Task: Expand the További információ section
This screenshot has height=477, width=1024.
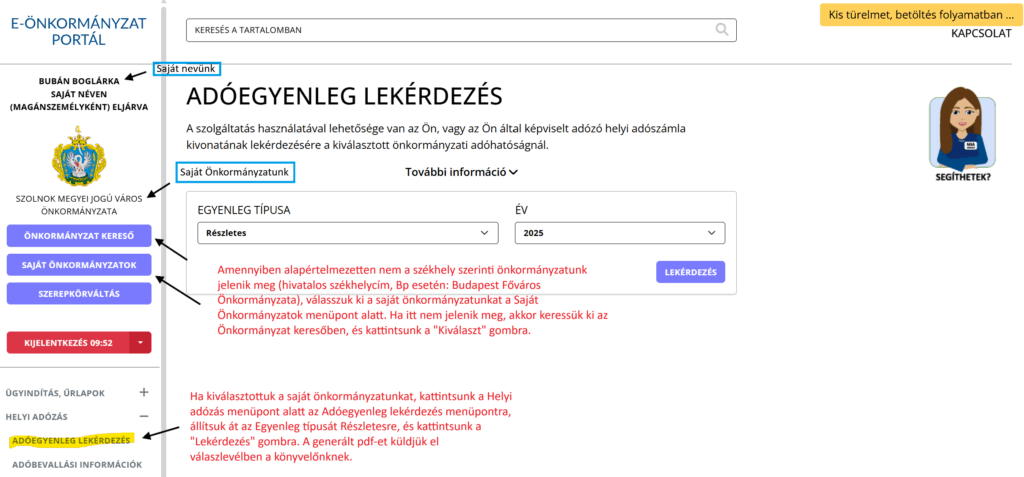Action: click(461, 172)
